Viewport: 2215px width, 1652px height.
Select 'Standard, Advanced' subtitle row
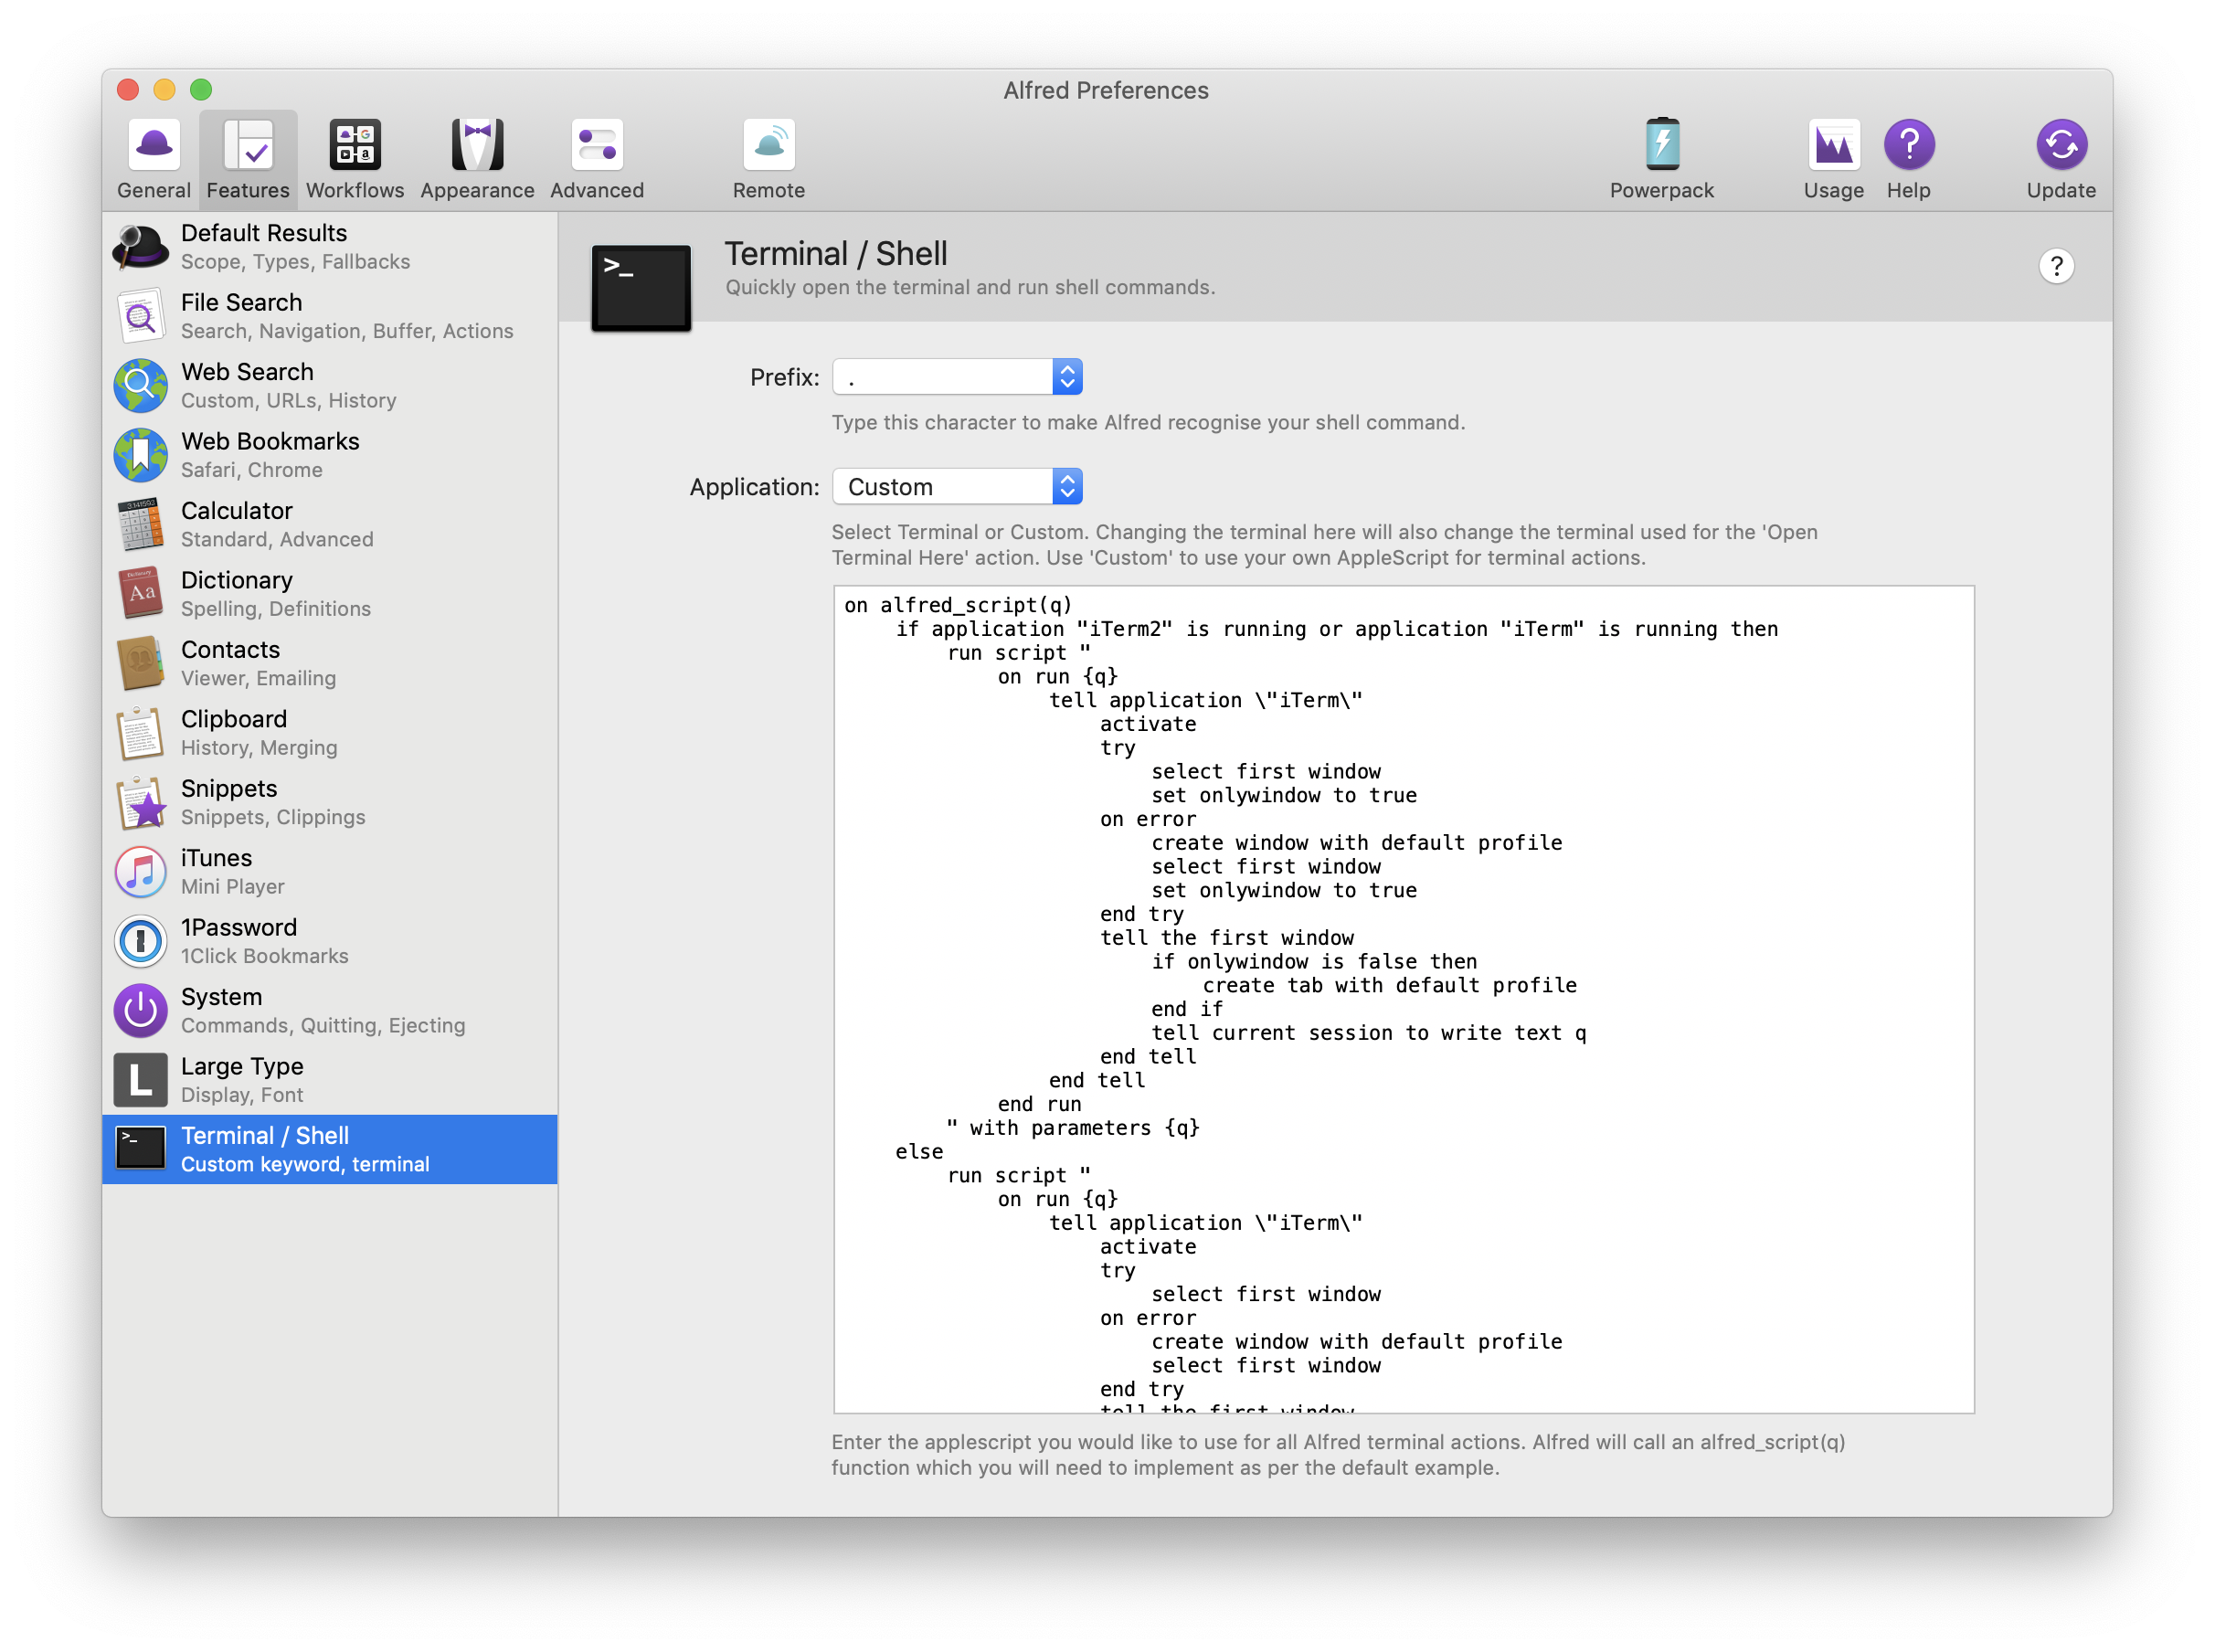277,539
